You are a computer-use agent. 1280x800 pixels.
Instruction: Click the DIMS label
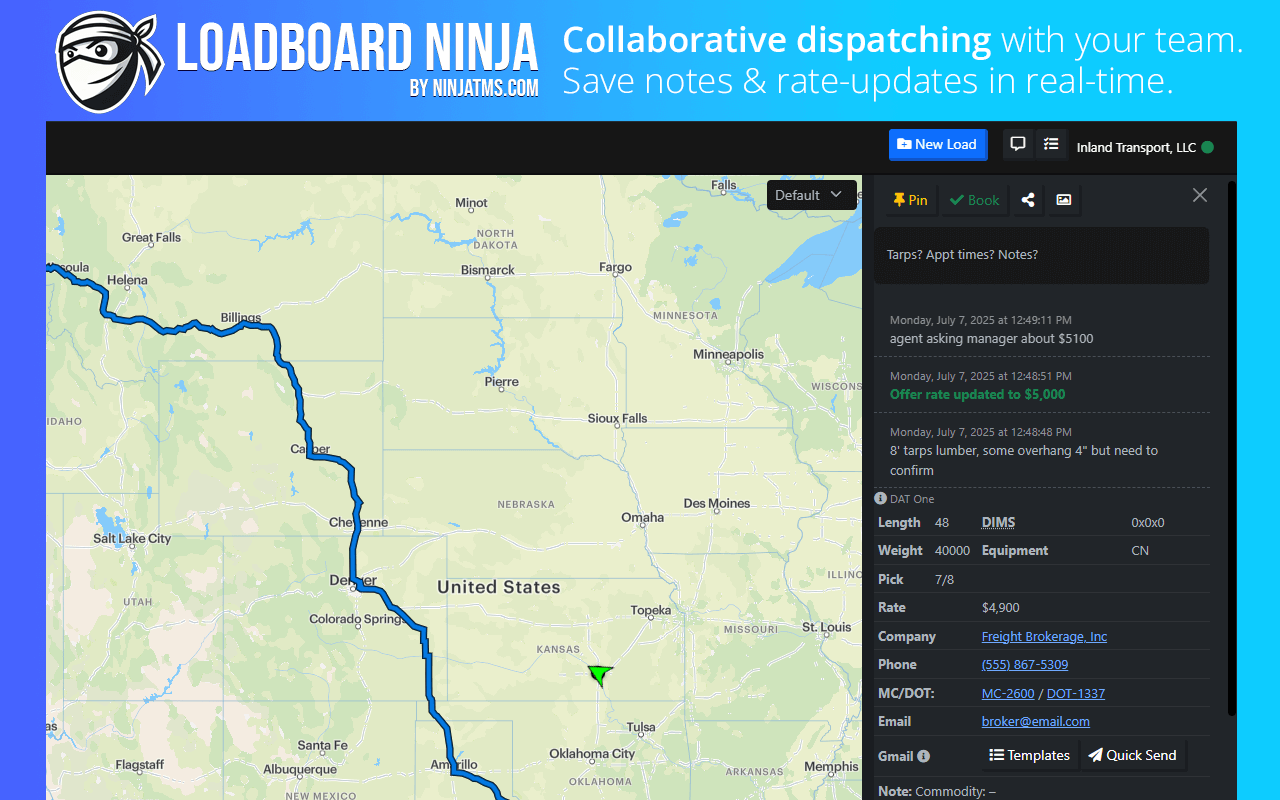(x=998, y=523)
